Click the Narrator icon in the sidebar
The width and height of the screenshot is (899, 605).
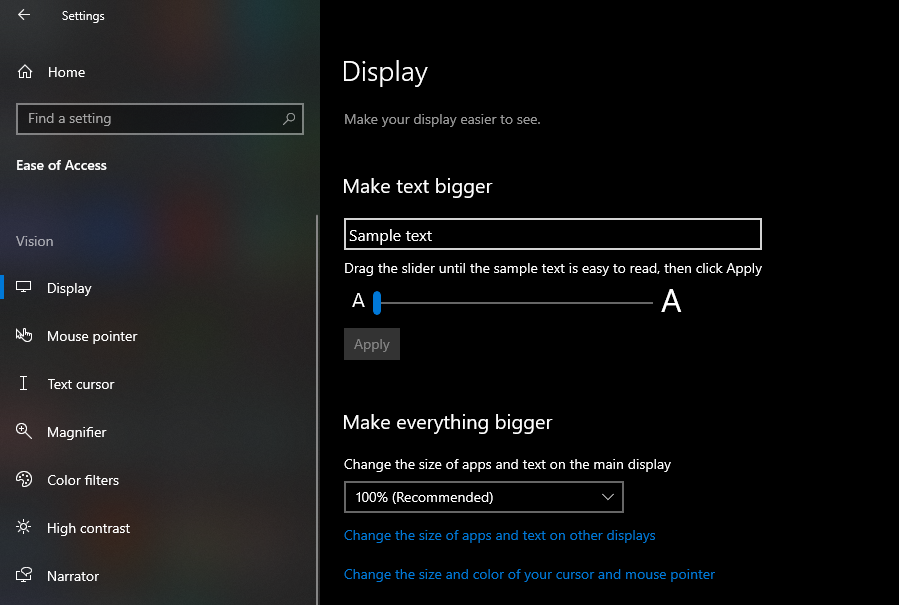coord(22,576)
